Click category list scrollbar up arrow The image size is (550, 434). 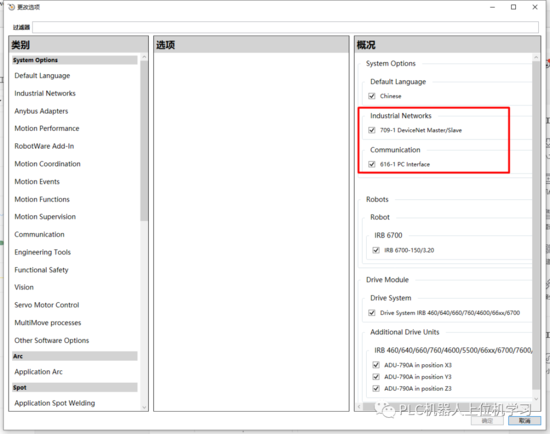tap(144, 57)
